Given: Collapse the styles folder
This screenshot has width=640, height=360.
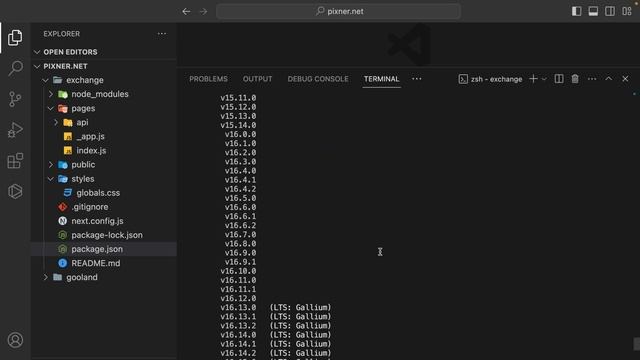Looking at the screenshot, I should pyautogui.click(x=51, y=179).
